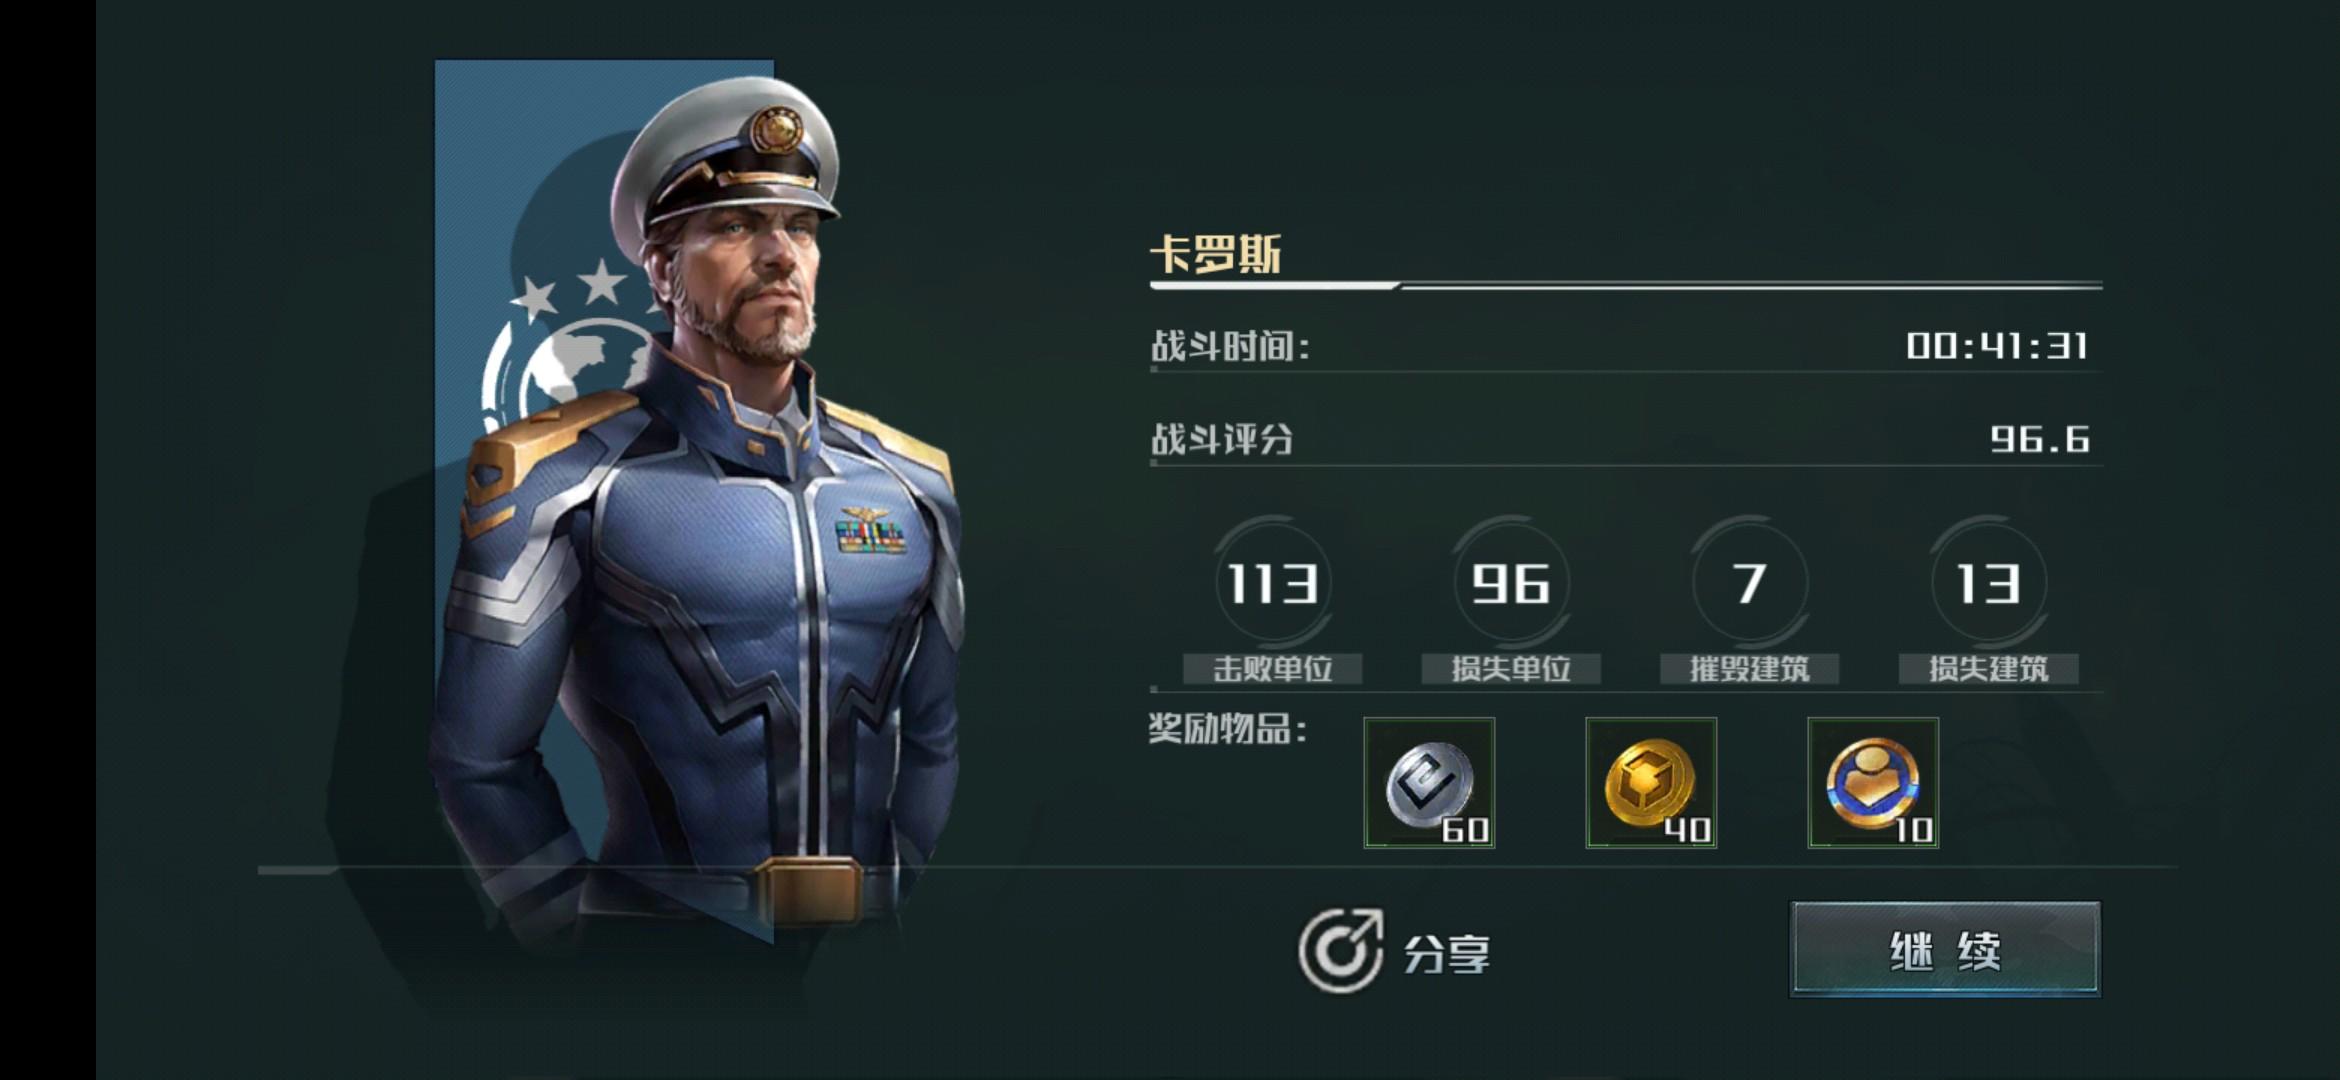This screenshot has height=1080, width=2340.
Task: Click the 摧毁建筑 label
Action: click(x=1749, y=669)
